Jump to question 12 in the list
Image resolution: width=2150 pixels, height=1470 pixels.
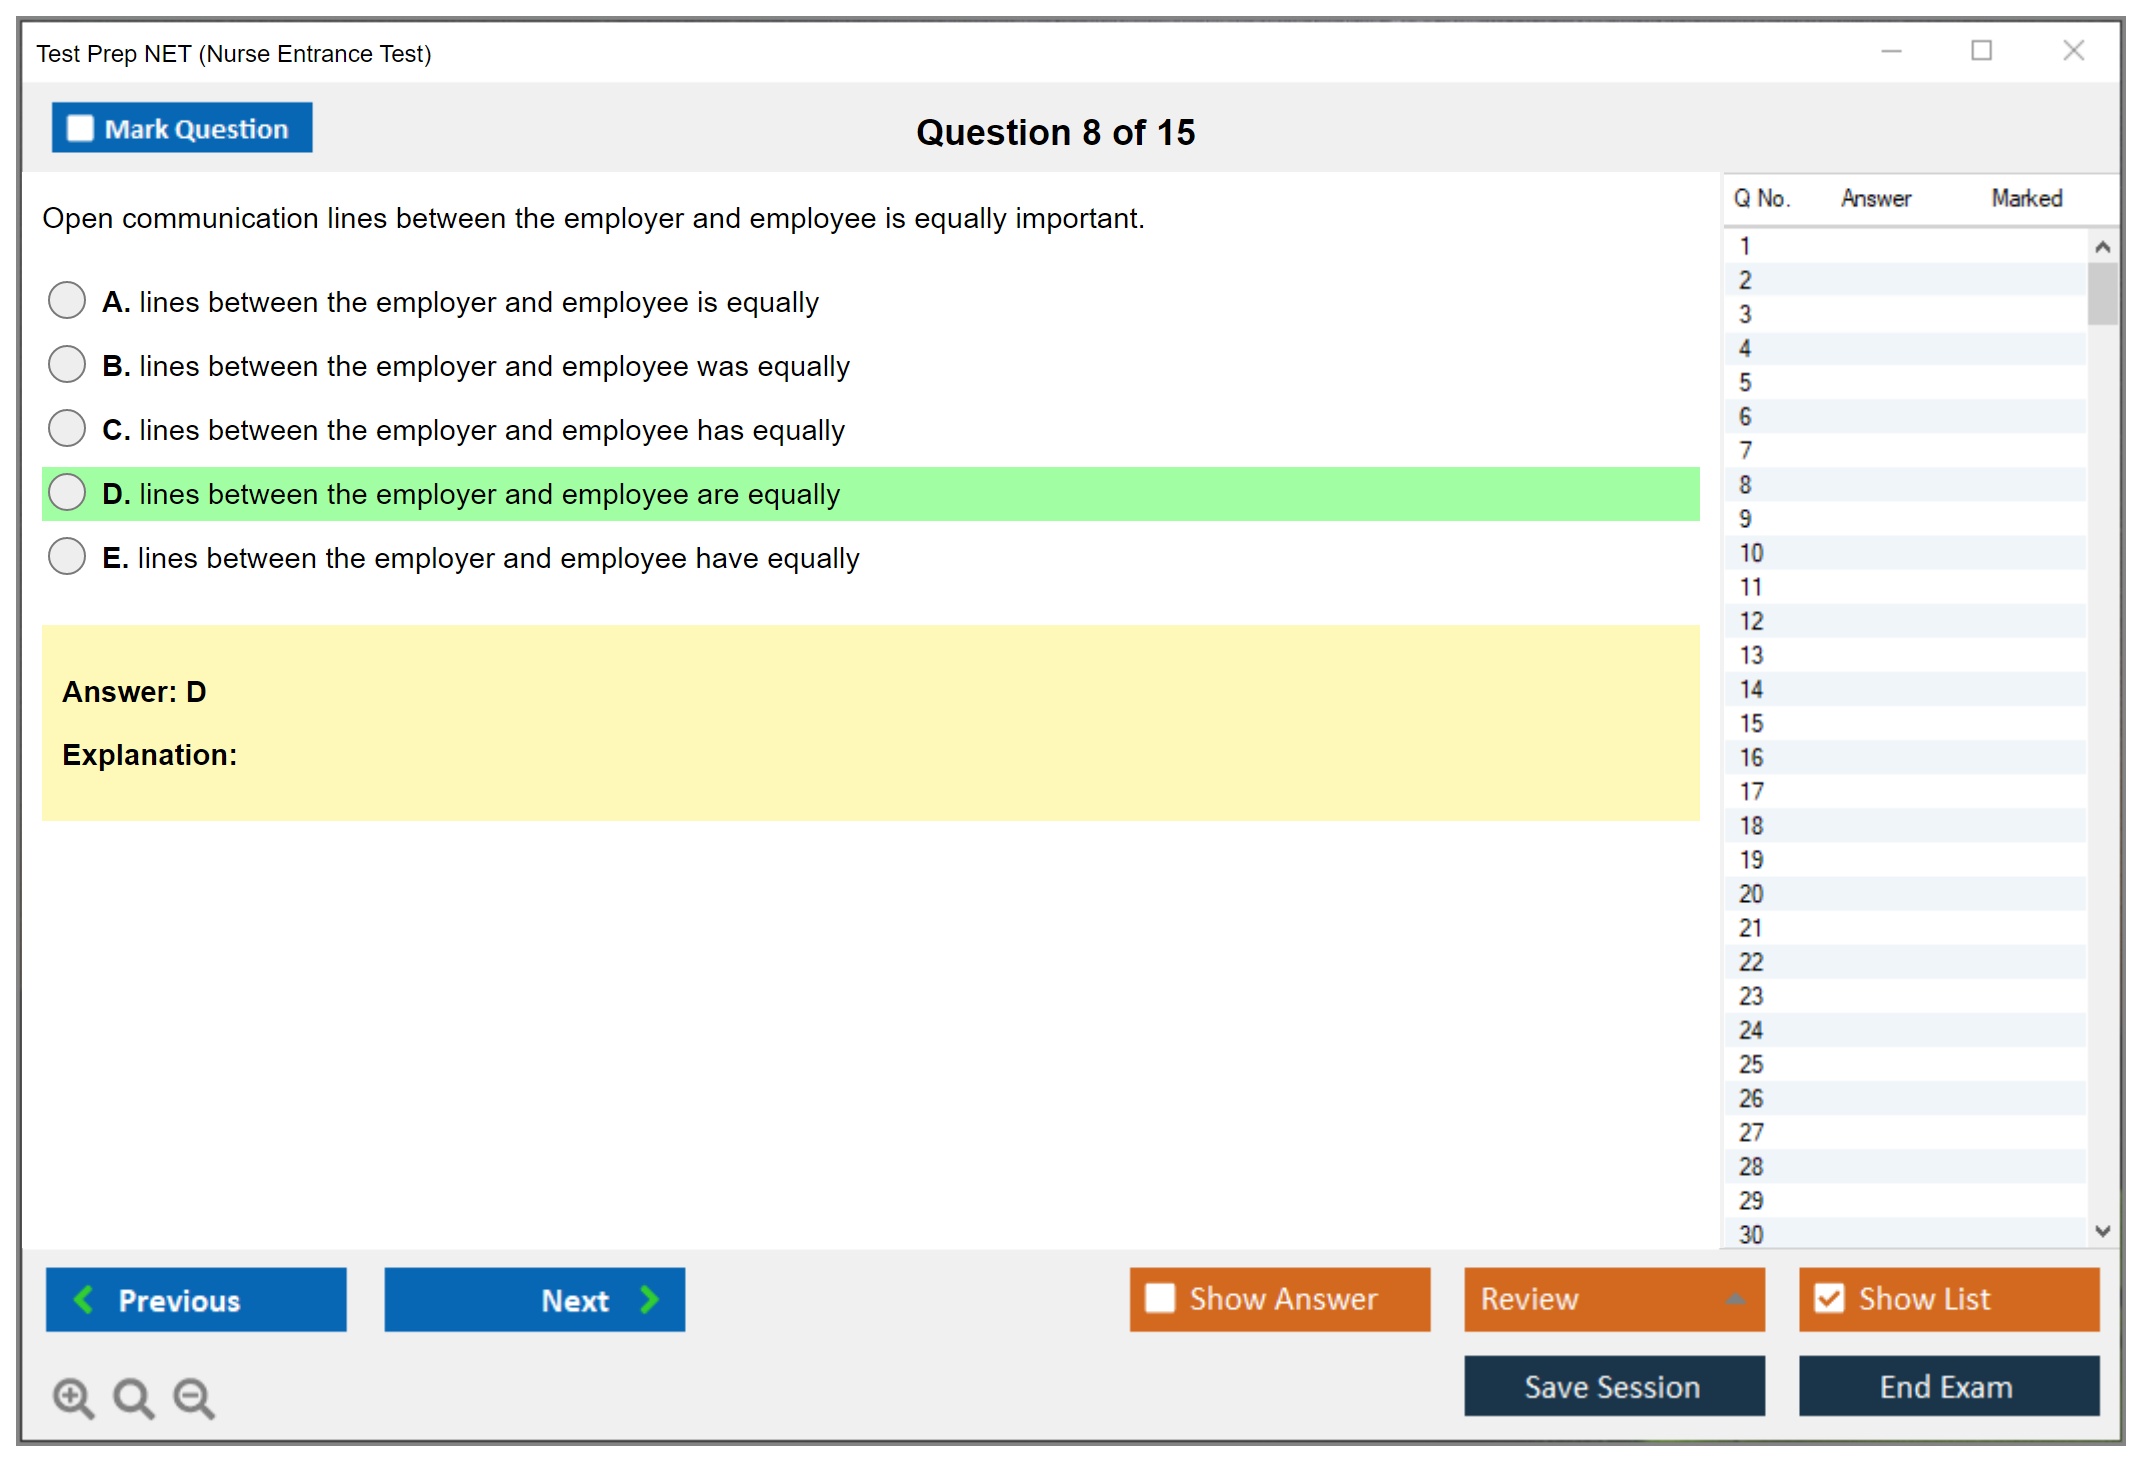coord(1751,621)
